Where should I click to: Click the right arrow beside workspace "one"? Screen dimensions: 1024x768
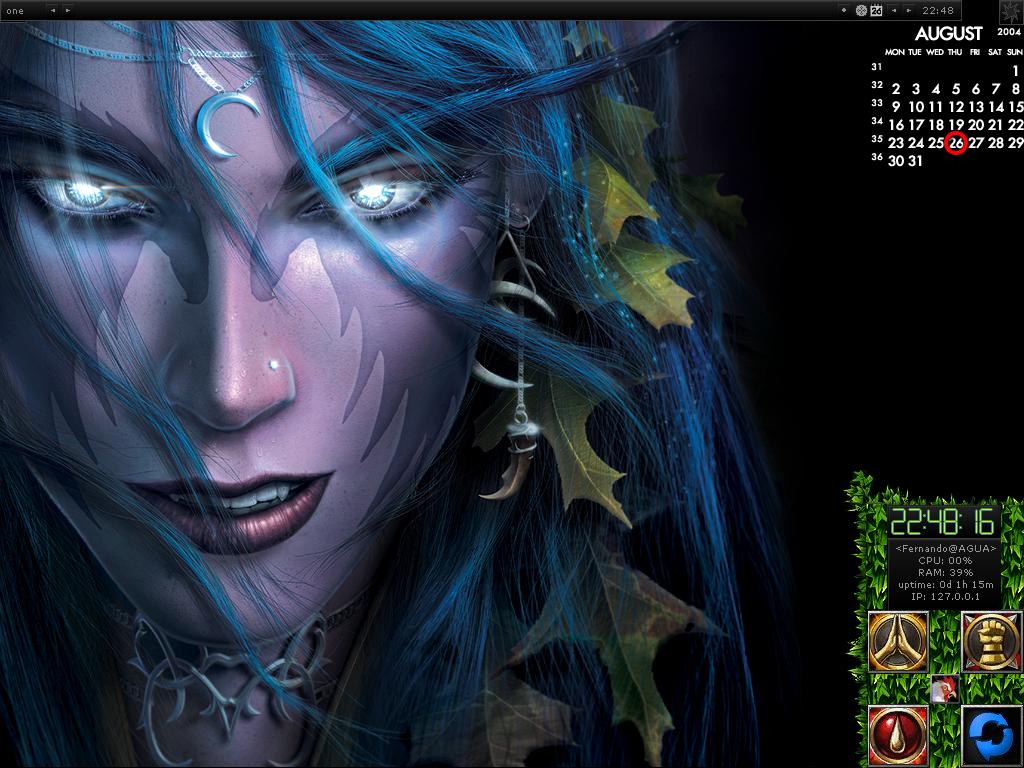click(67, 10)
